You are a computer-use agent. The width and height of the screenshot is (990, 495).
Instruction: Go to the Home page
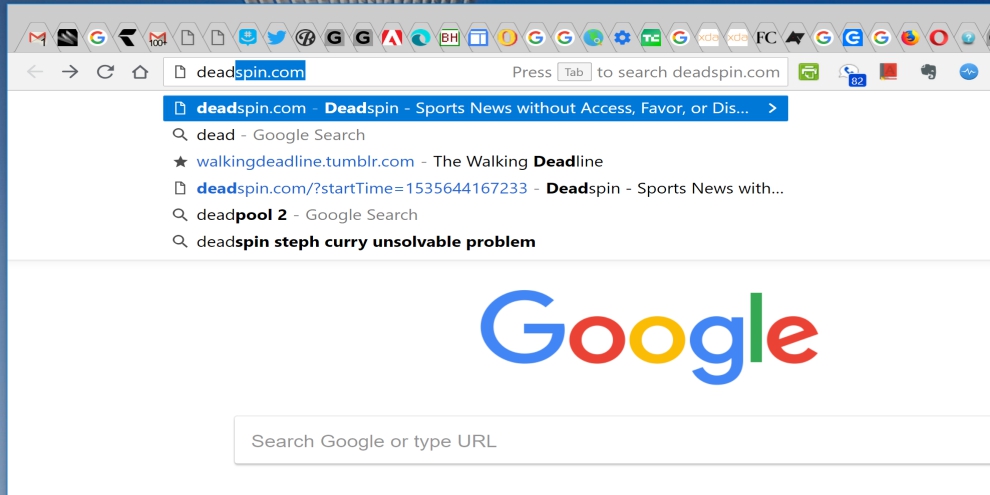tap(140, 72)
